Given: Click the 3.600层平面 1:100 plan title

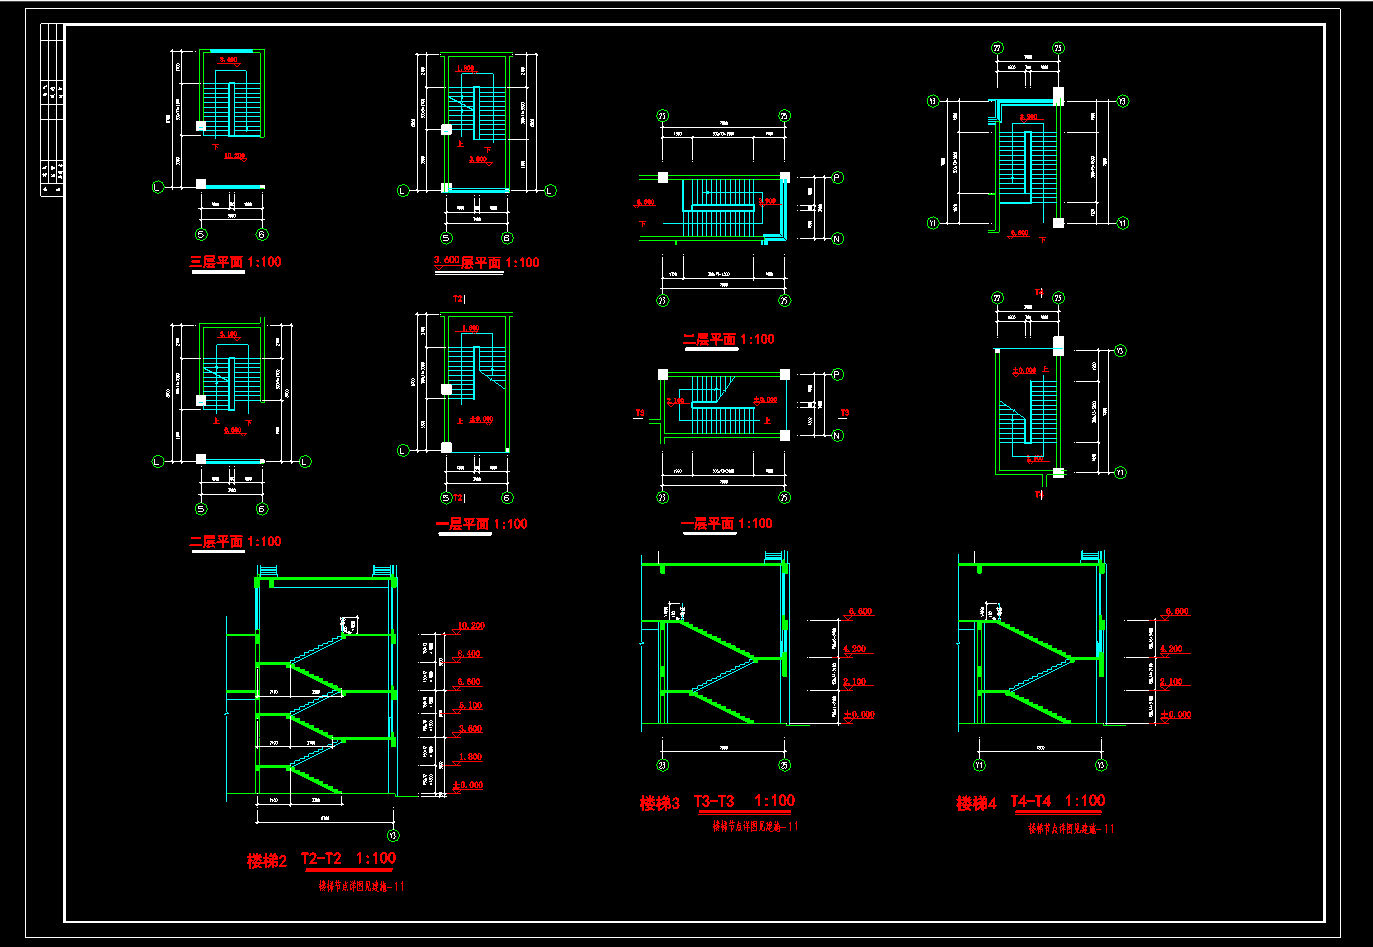Looking at the screenshot, I should tap(487, 262).
